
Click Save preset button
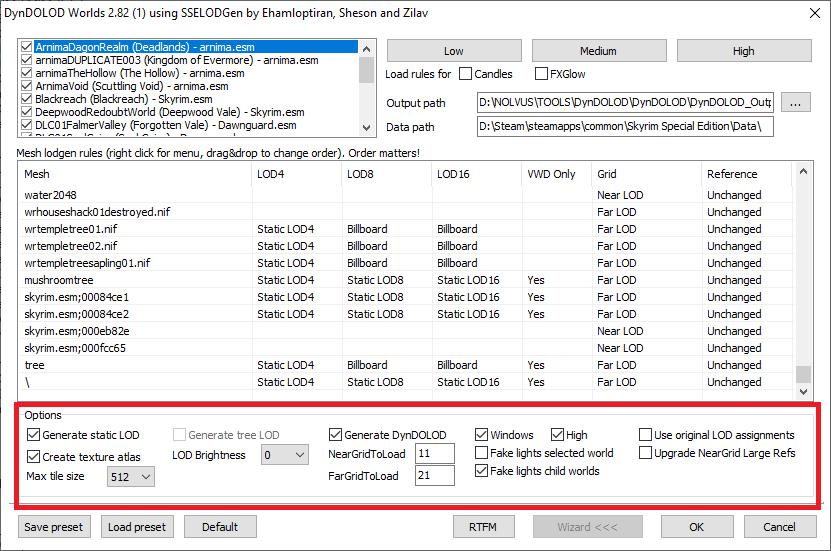[54, 527]
